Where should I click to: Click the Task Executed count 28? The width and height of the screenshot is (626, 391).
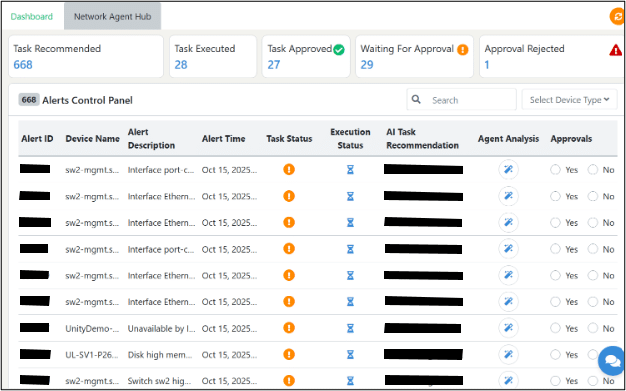click(181, 65)
